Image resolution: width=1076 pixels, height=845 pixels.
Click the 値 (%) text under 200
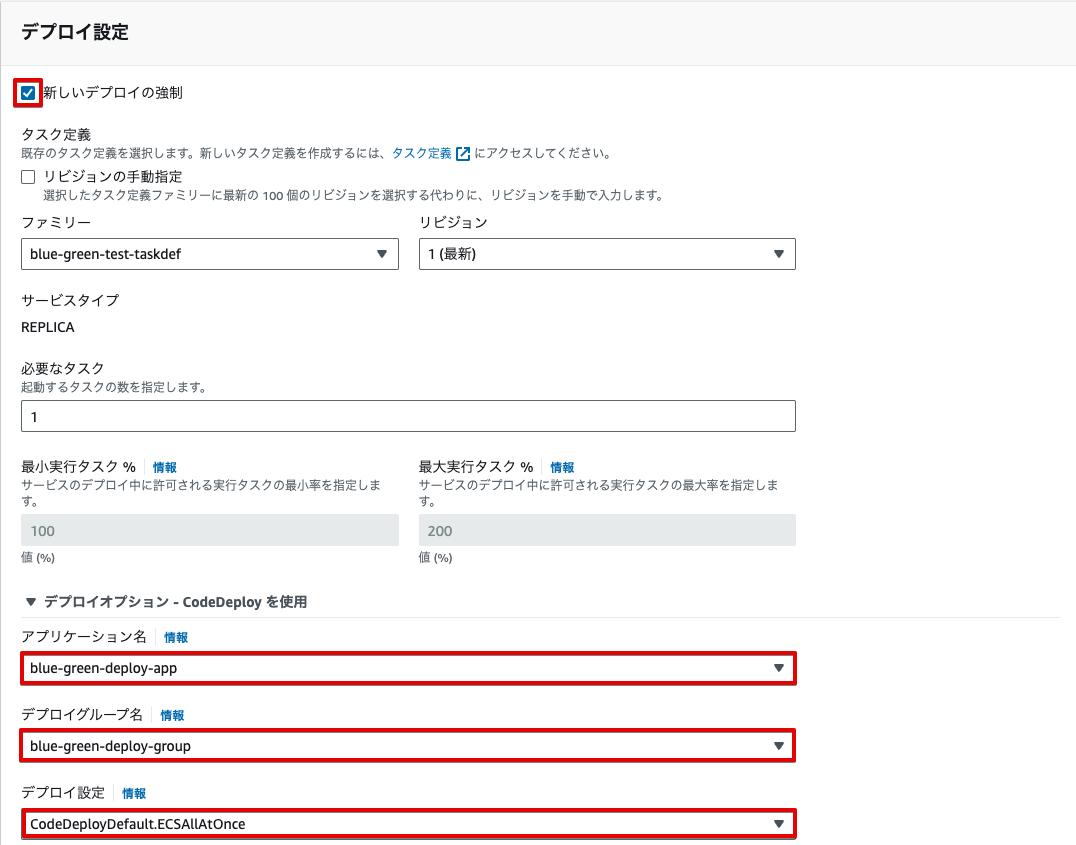(x=435, y=557)
